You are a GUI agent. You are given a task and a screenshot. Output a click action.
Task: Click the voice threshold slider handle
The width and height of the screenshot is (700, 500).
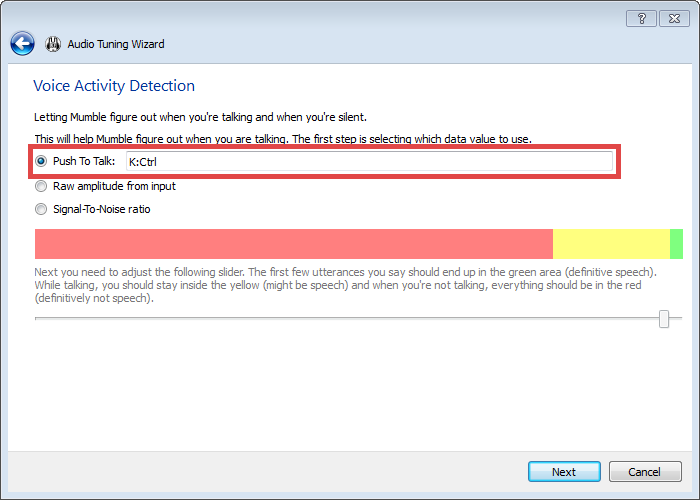664,319
